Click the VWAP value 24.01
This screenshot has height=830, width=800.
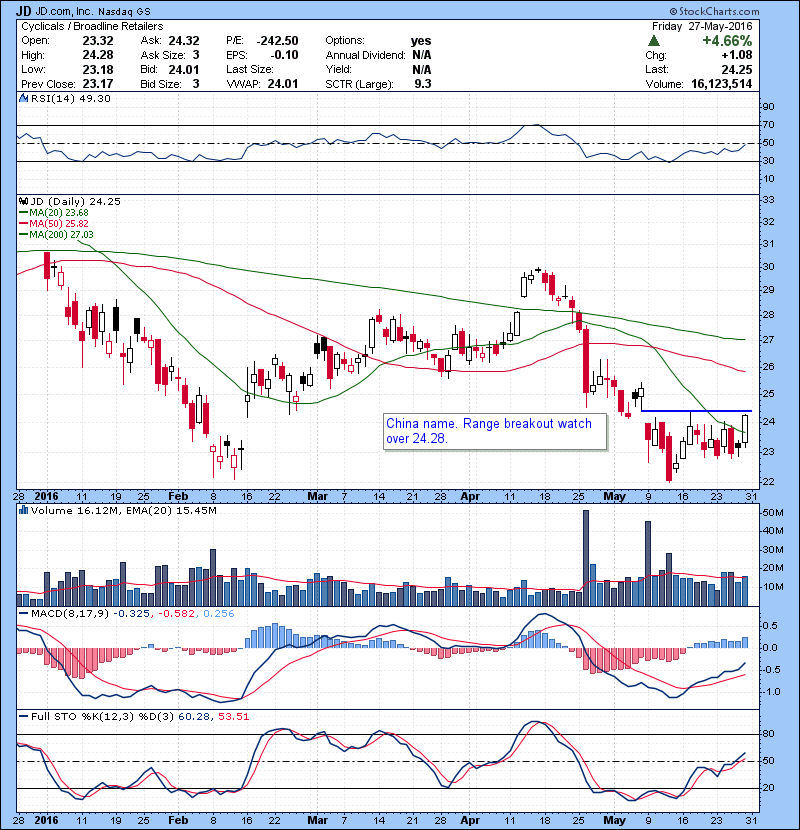coord(283,84)
